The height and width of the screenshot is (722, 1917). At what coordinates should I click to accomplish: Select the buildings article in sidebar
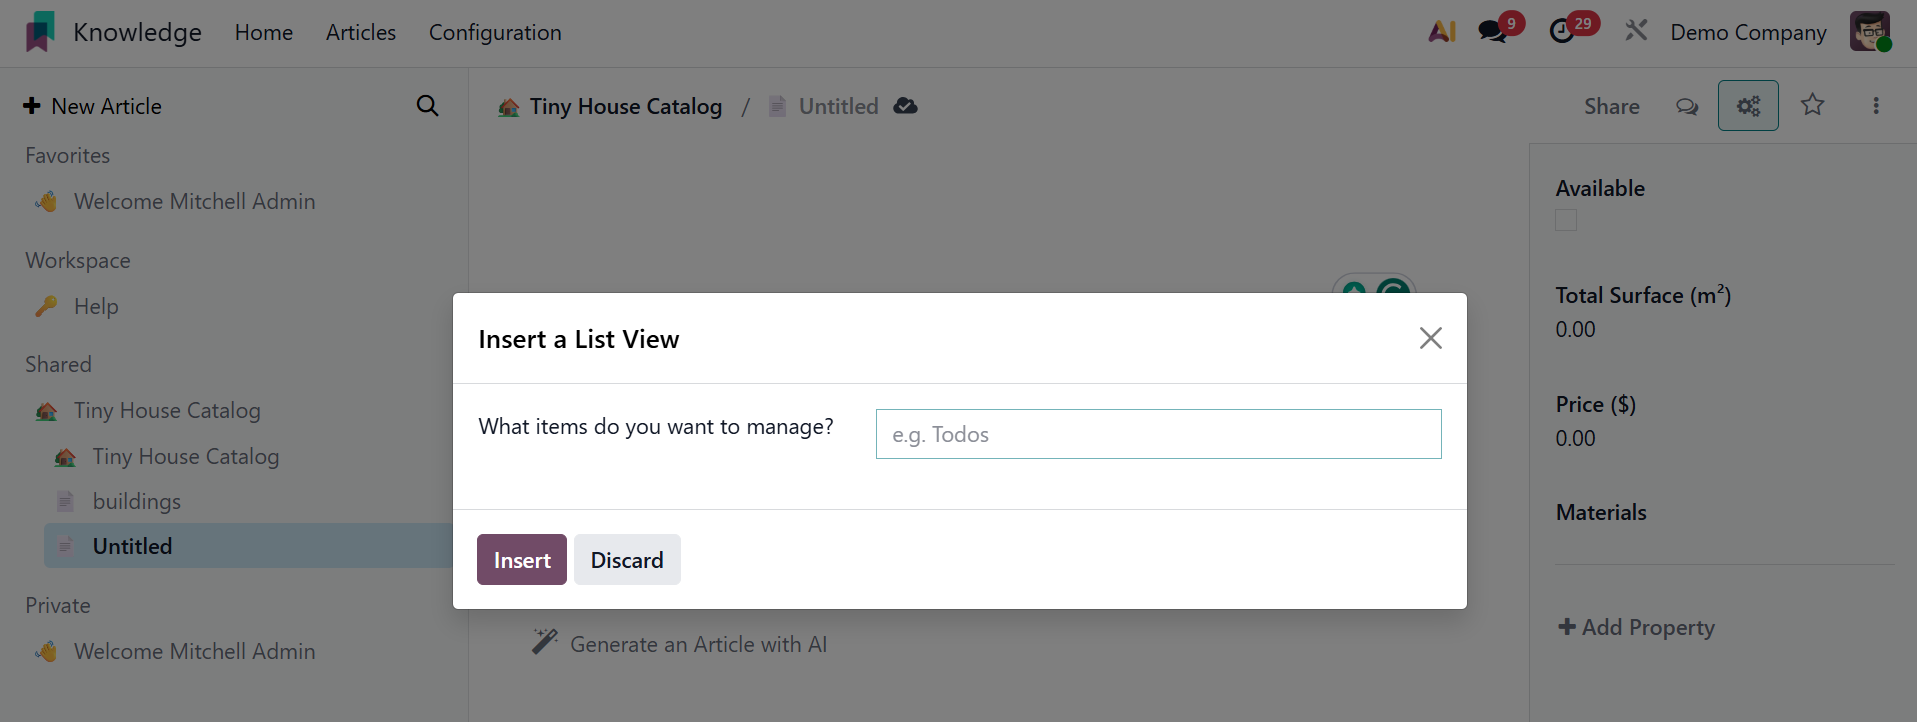tap(137, 501)
